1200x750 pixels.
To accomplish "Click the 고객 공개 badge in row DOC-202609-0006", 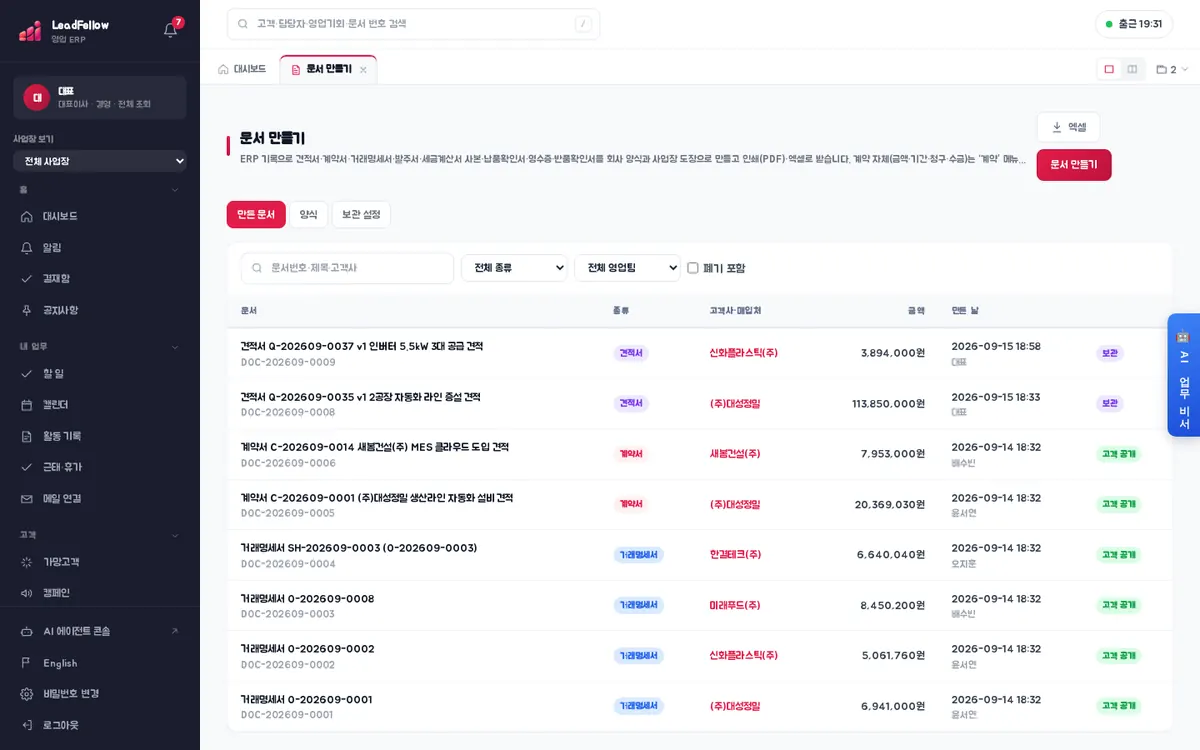I will pos(1118,454).
